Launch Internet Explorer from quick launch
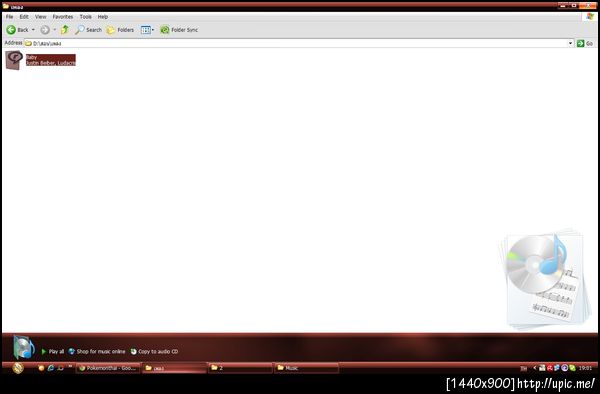The image size is (600, 394). click(x=51, y=368)
